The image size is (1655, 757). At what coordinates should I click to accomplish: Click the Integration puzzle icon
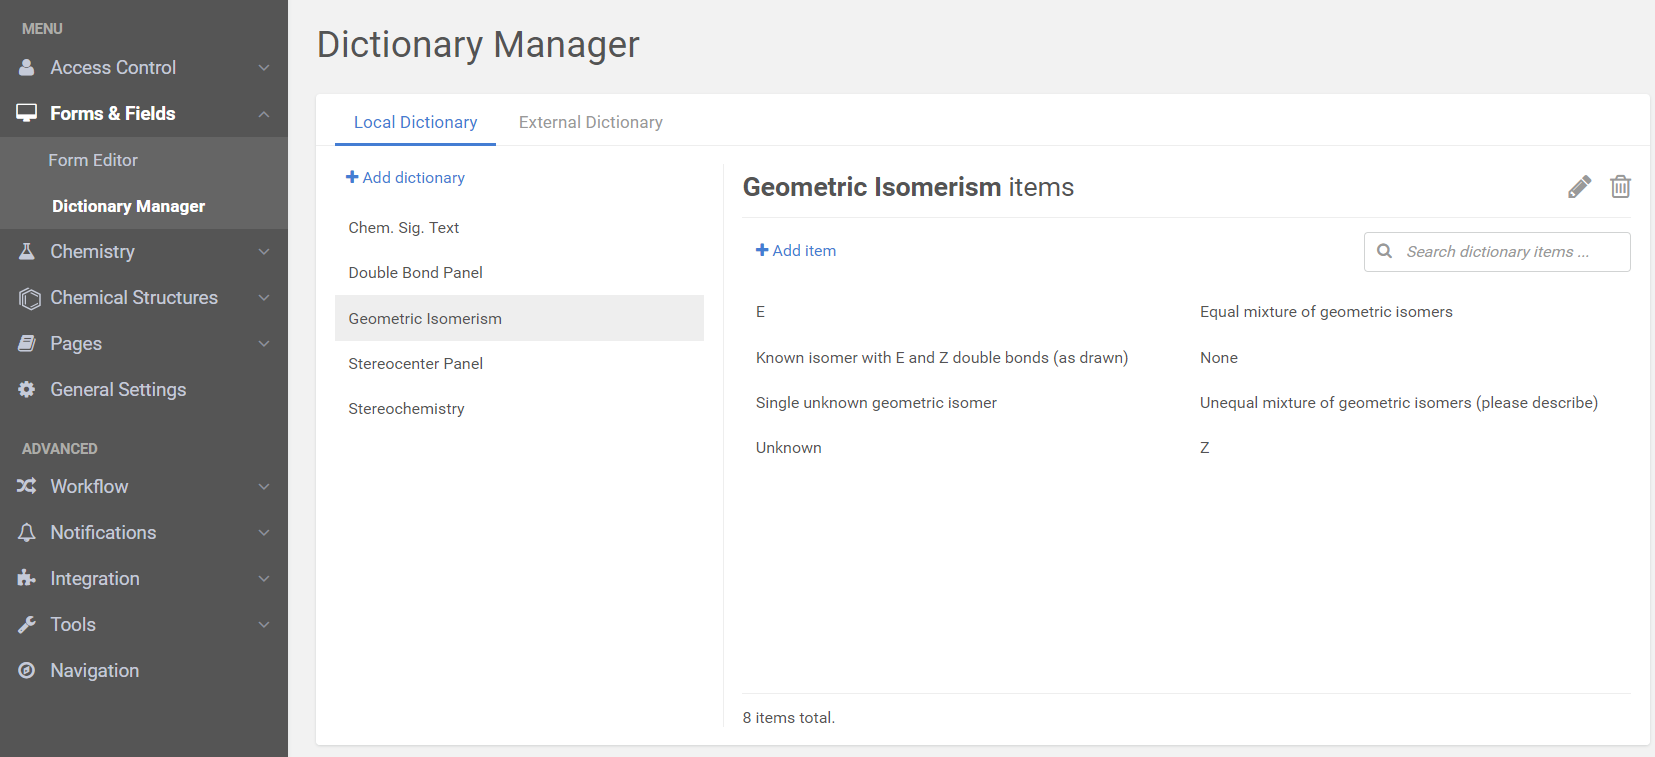[27, 578]
